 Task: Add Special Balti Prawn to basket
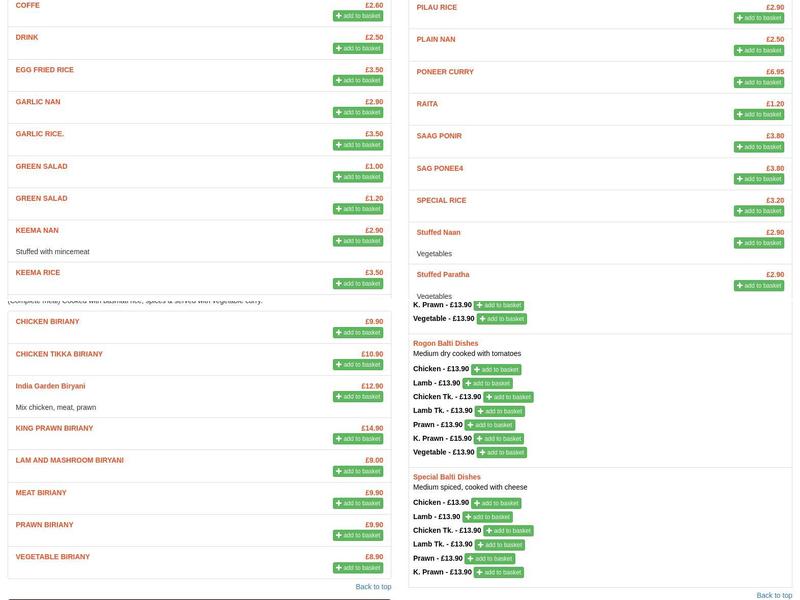[x=490, y=559]
